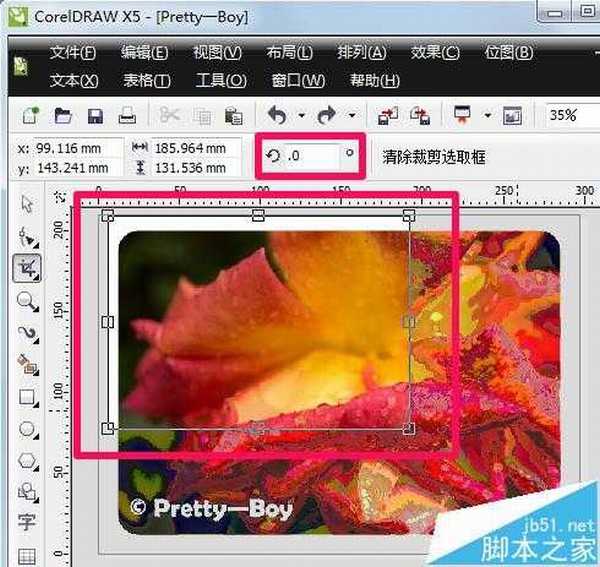
Task: Click the Save disk icon
Action: [x=95, y=115]
